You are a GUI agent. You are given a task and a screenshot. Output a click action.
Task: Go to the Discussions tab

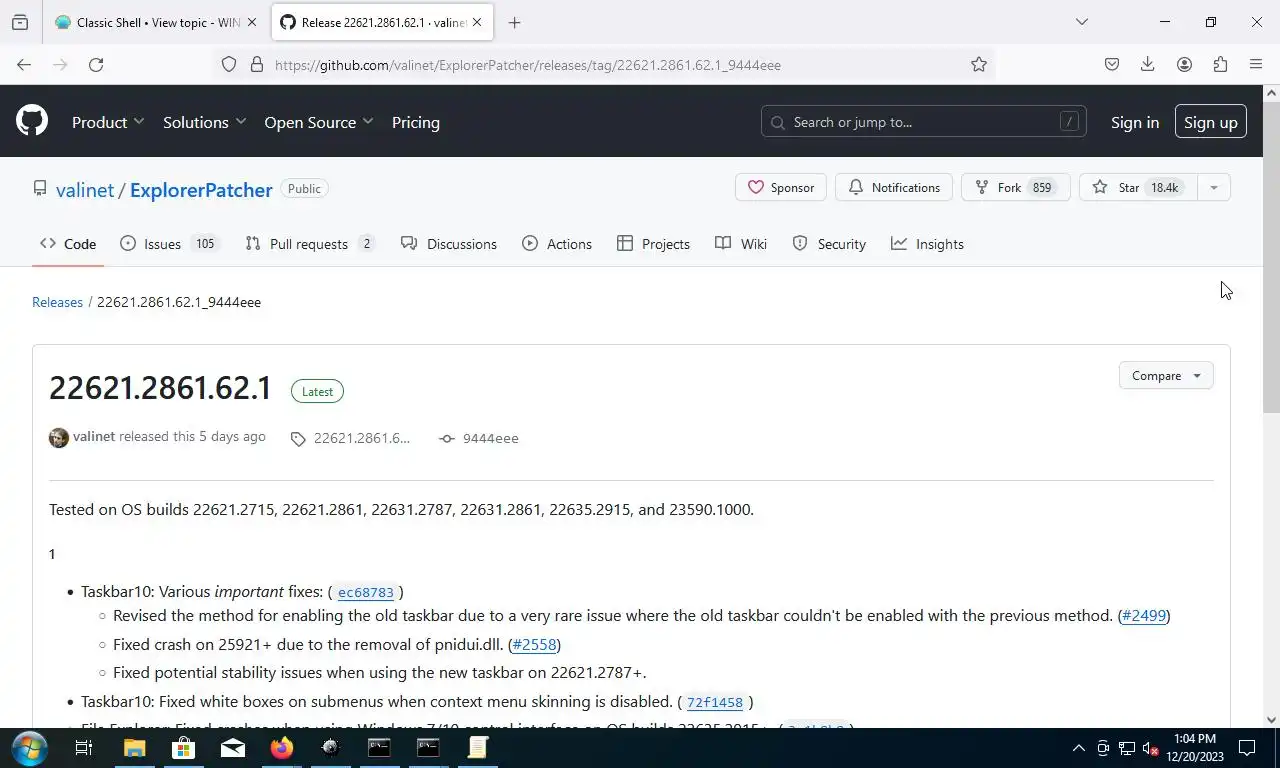tap(449, 244)
